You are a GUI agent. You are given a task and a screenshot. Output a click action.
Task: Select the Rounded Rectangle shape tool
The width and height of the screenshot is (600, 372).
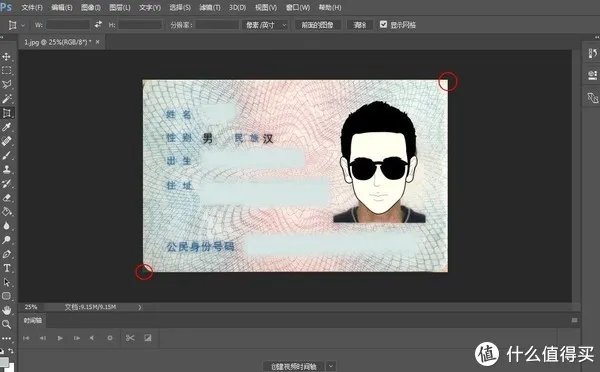pyautogui.click(x=7, y=296)
